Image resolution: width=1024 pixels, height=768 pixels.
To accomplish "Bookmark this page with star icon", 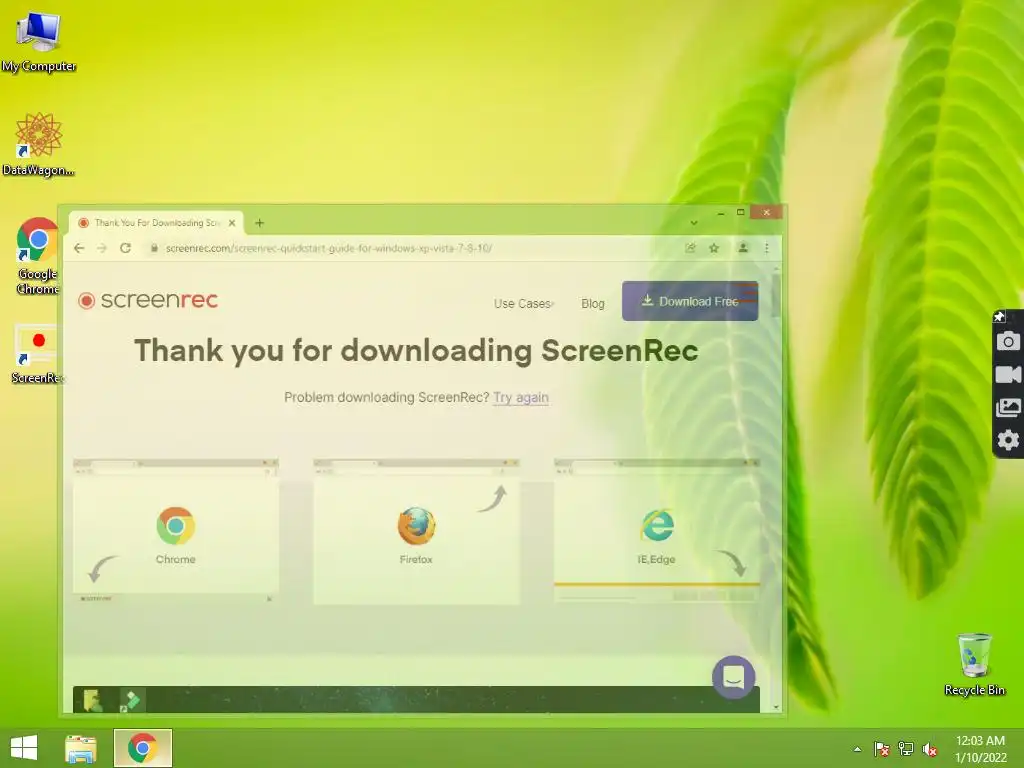I will [x=714, y=248].
